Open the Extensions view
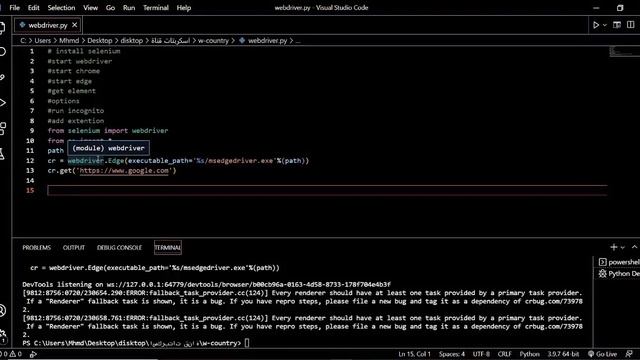Image resolution: width=640 pixels, height=360 pixels. [2, 128]
